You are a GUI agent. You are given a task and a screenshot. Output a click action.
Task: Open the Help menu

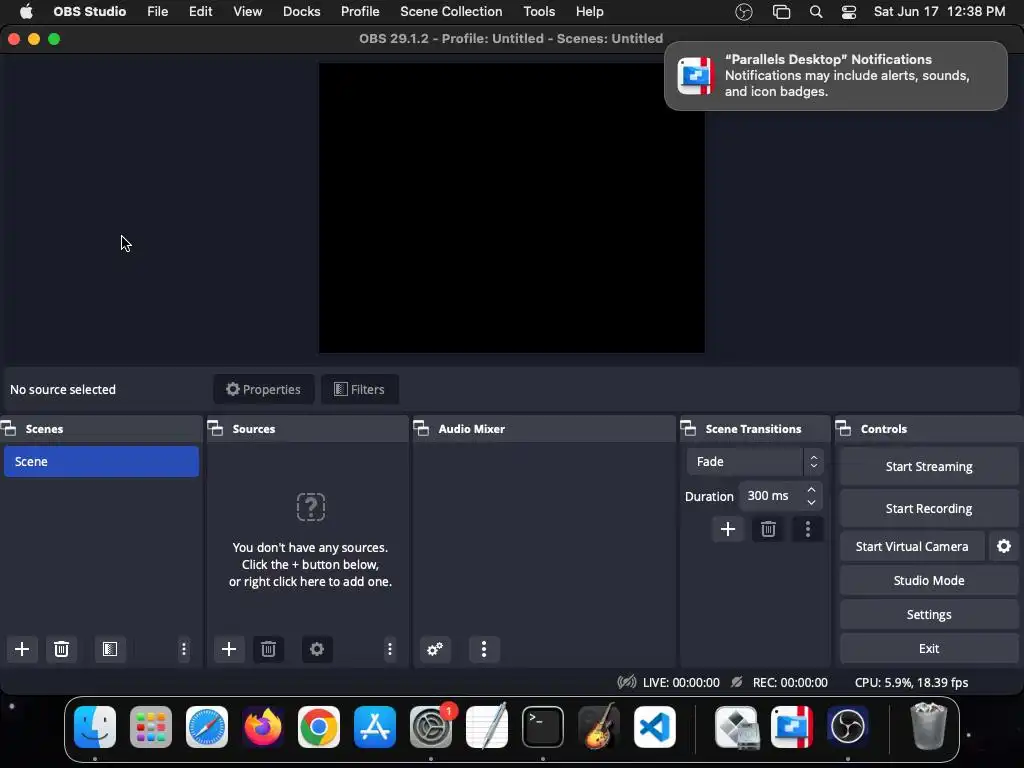click(590, 12)
